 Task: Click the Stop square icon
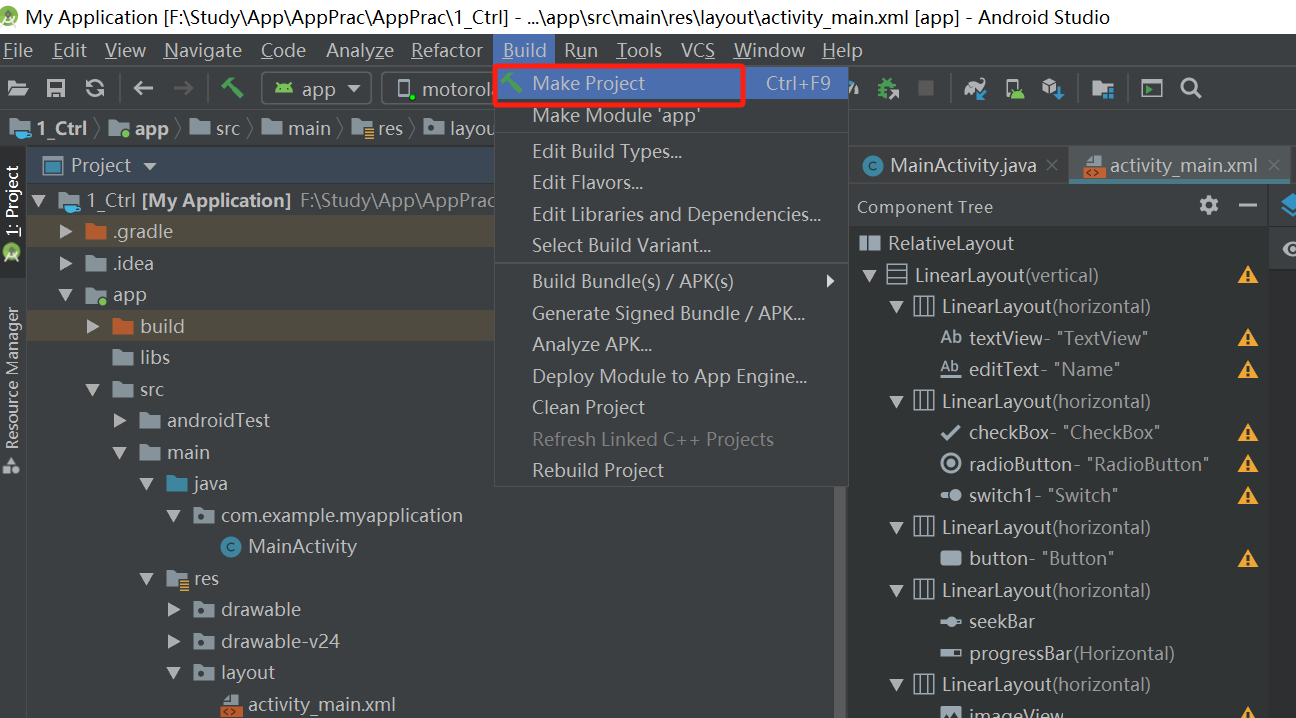[926, 88]
